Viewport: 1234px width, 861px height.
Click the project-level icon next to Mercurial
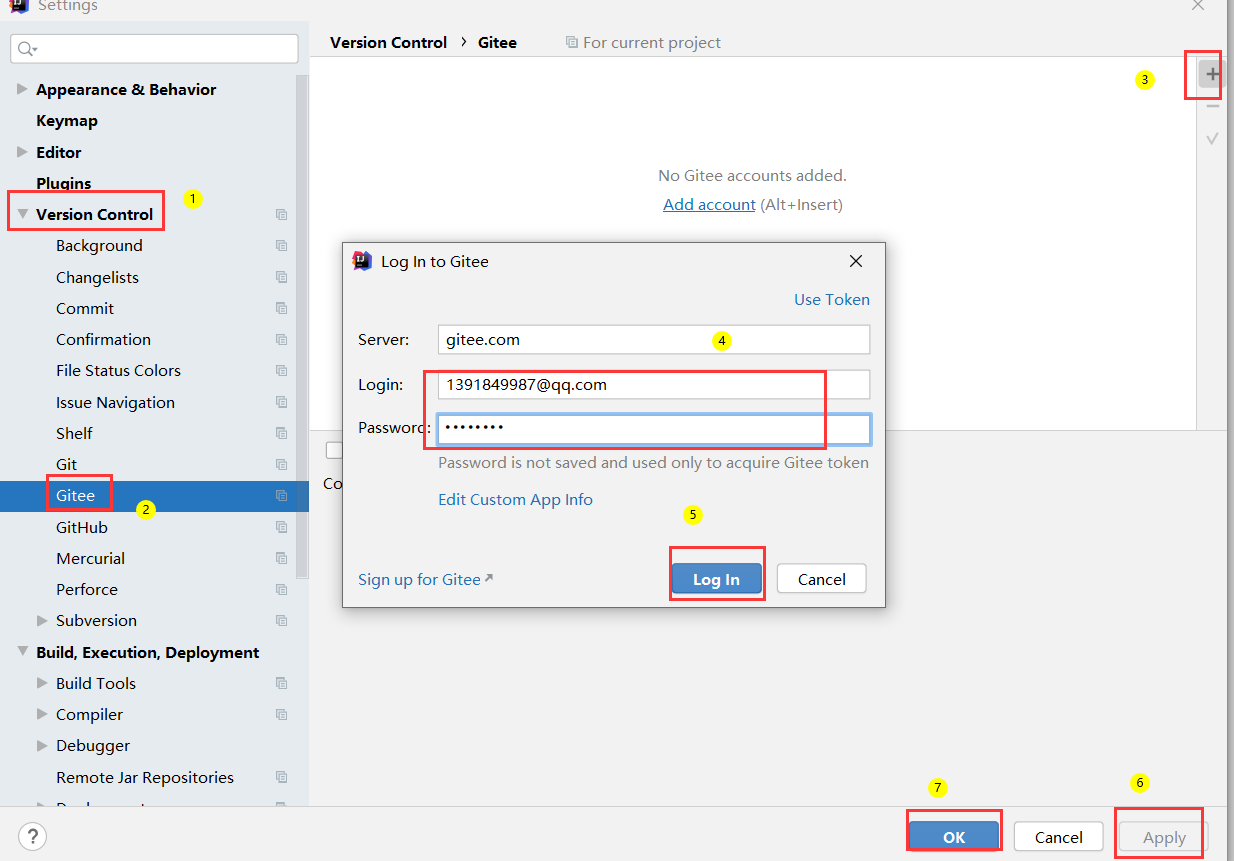coord(281,558)
